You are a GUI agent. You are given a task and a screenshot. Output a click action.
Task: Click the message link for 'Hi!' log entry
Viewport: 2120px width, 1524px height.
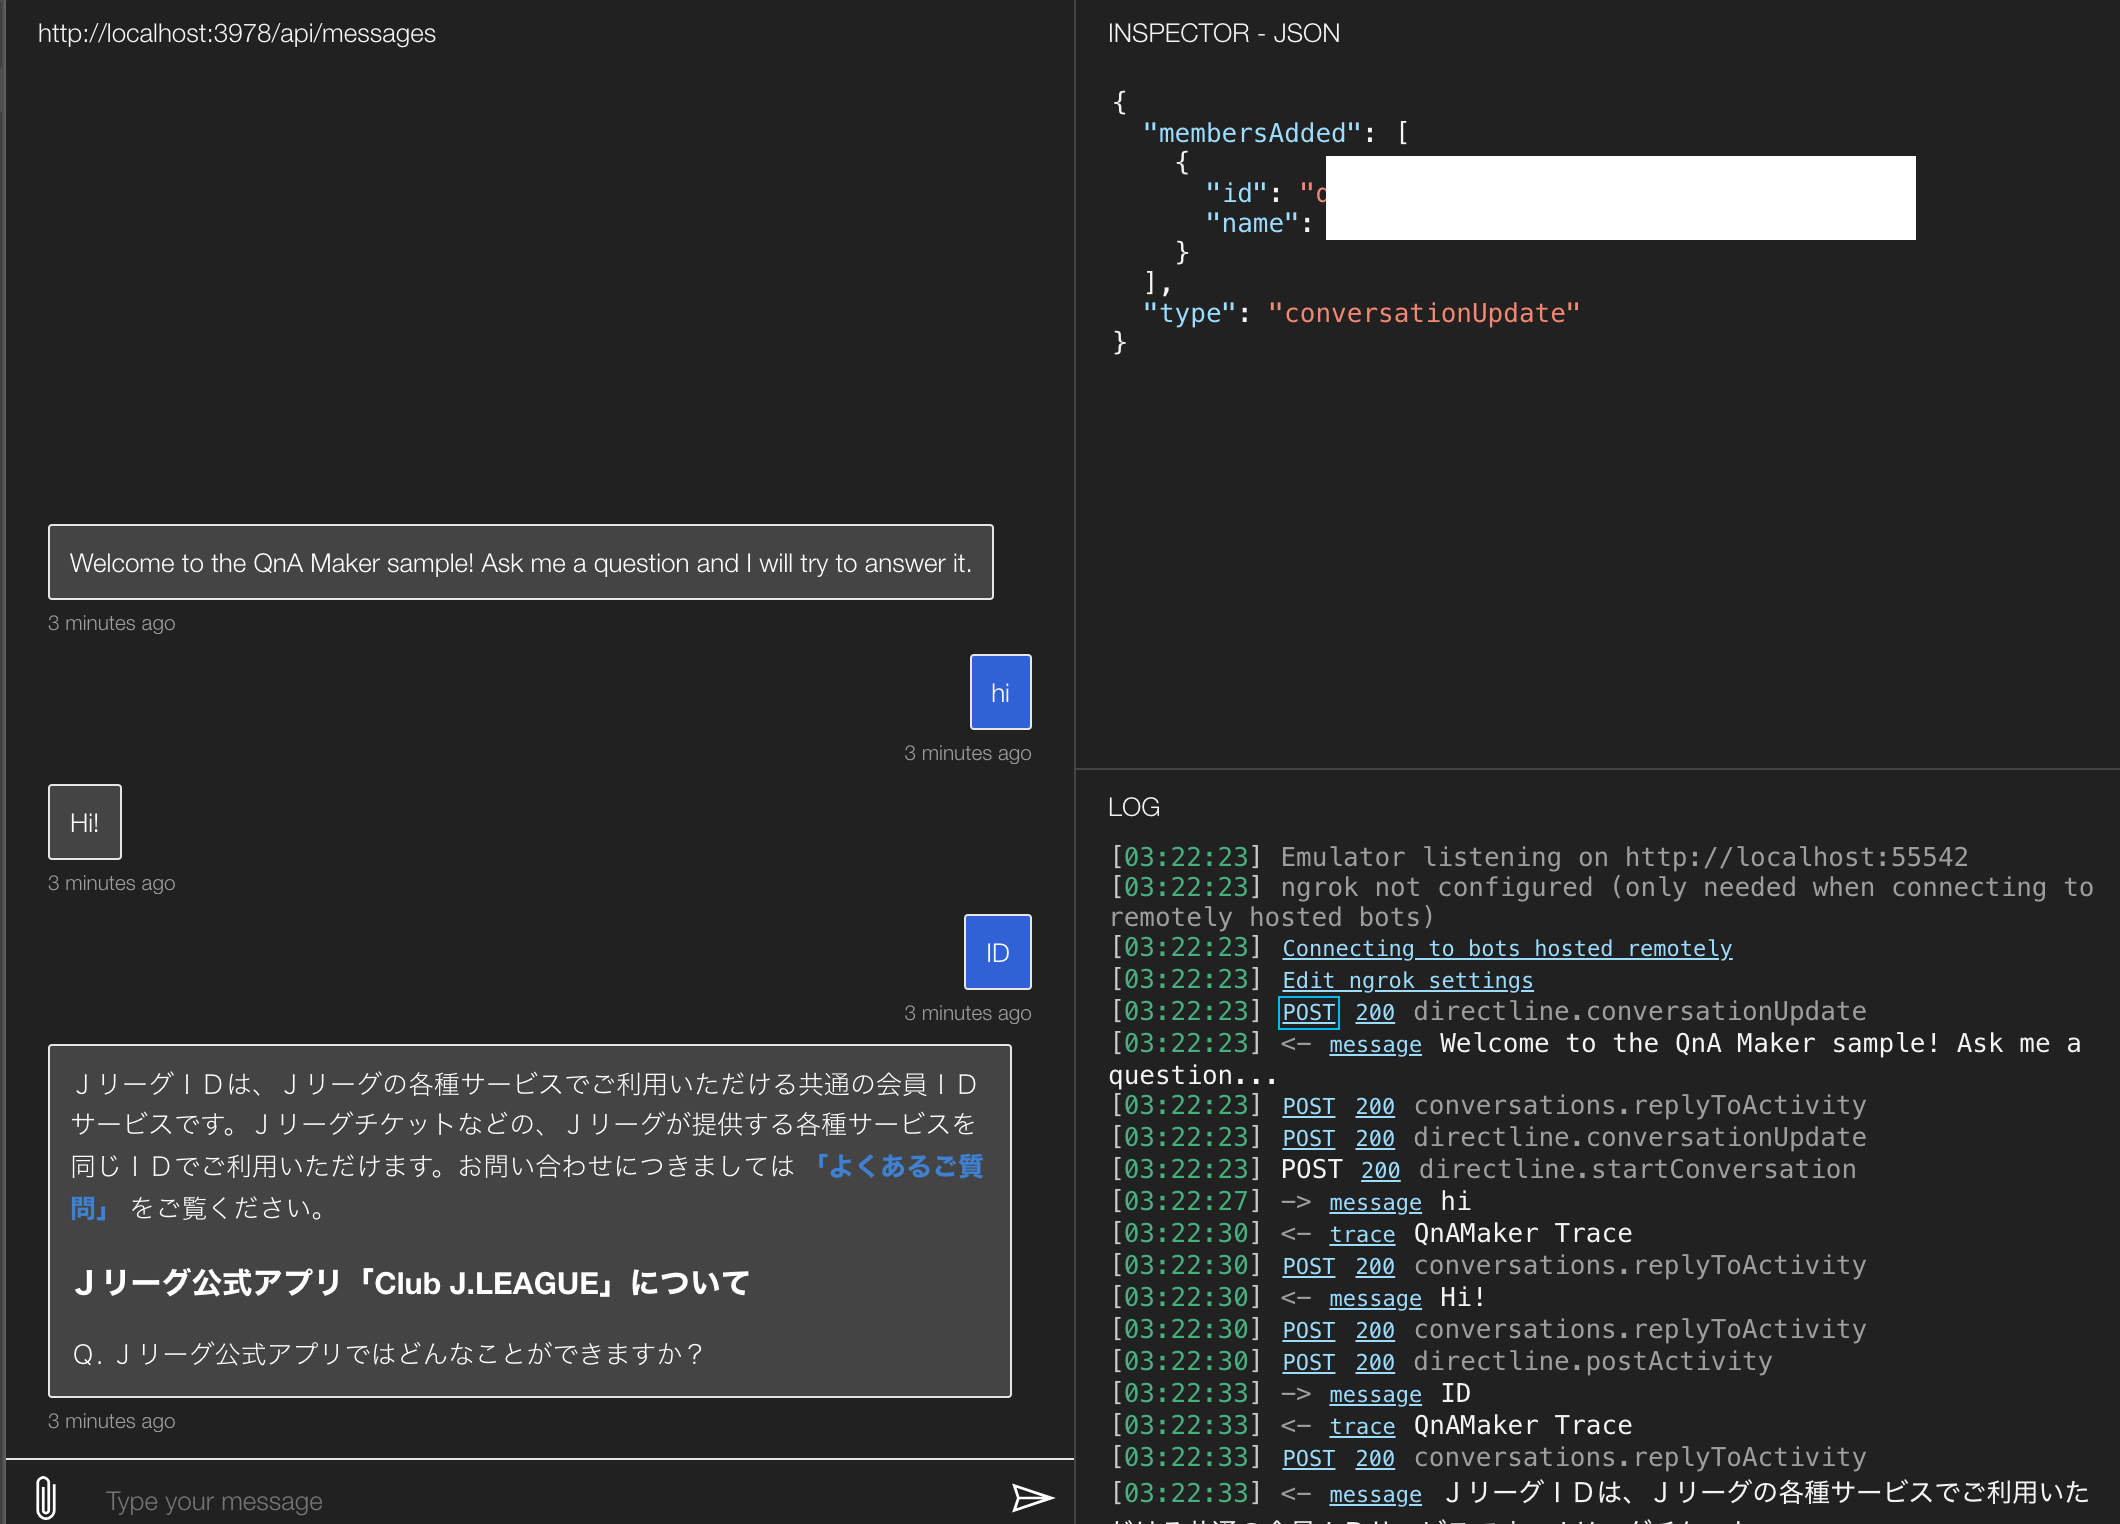point(1374,1298)
